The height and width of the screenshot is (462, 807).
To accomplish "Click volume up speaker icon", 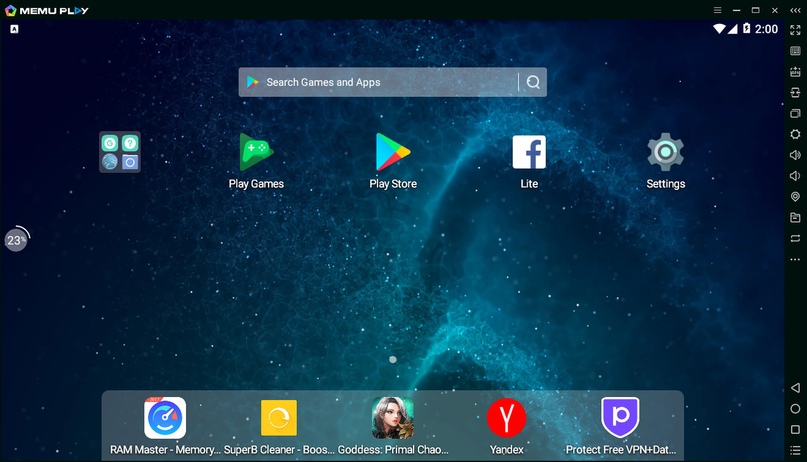I will point(795,155).
